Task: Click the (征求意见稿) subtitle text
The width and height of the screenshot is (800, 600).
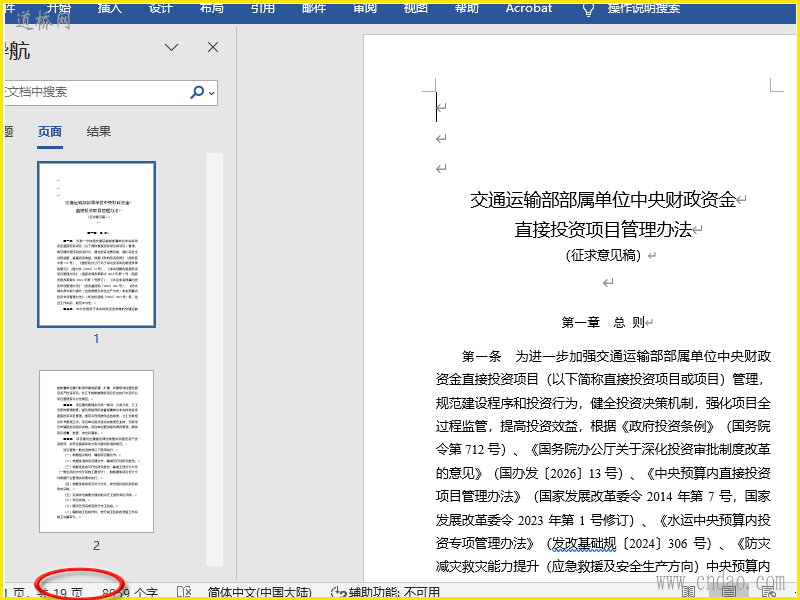Action: 603,255
